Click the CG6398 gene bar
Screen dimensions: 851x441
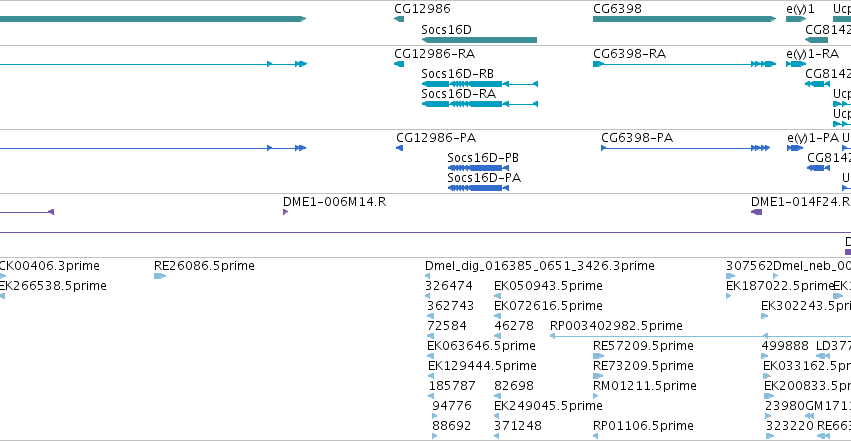point(684,19)
